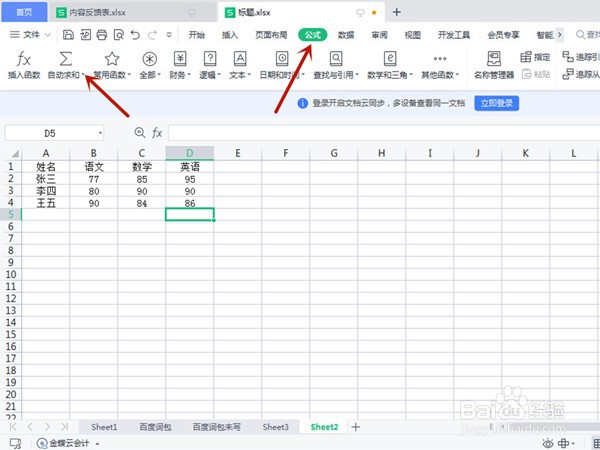Click the Name Box showing D5

click(50, 133)
